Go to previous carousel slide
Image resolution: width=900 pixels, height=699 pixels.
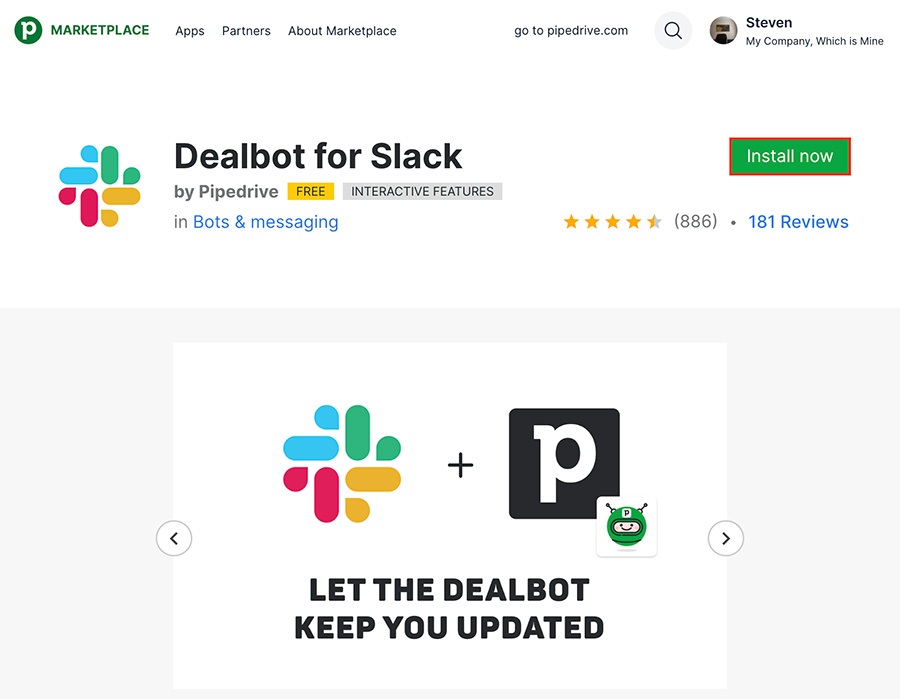click(x=174, y=538)
